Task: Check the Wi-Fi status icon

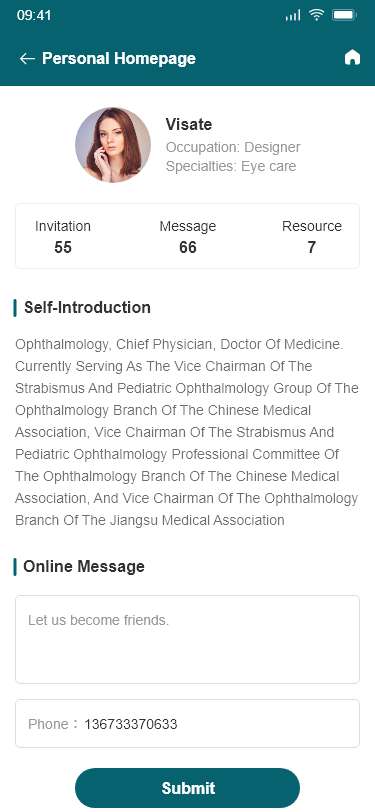Action: tap(316, 15)
